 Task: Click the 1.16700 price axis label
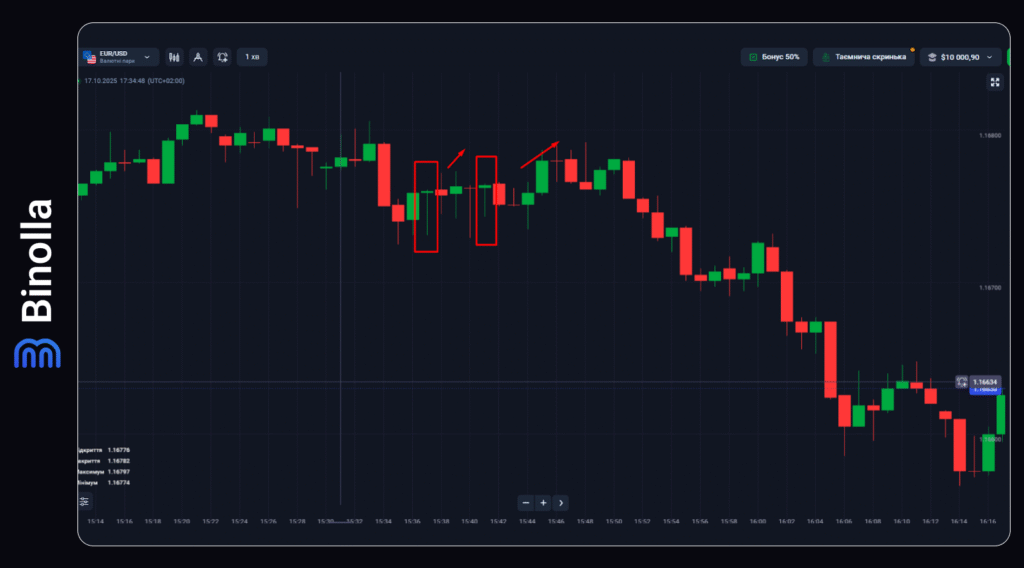[990, 286]
